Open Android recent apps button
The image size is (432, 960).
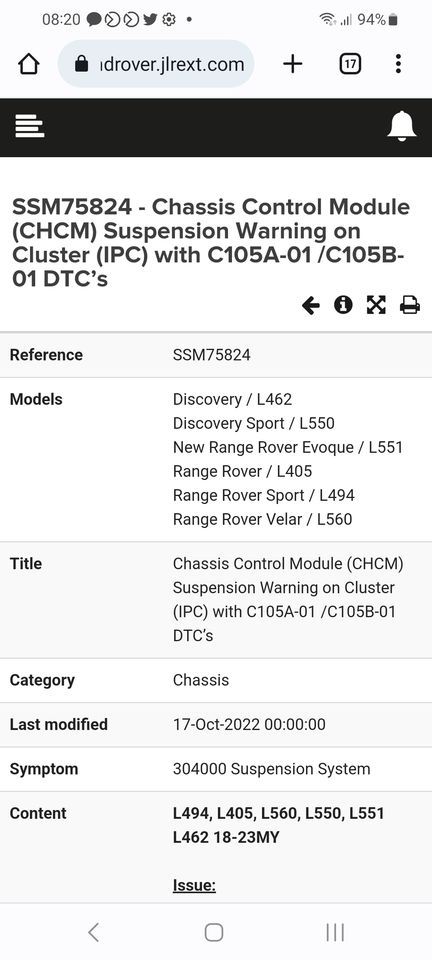tap(335, 932)
